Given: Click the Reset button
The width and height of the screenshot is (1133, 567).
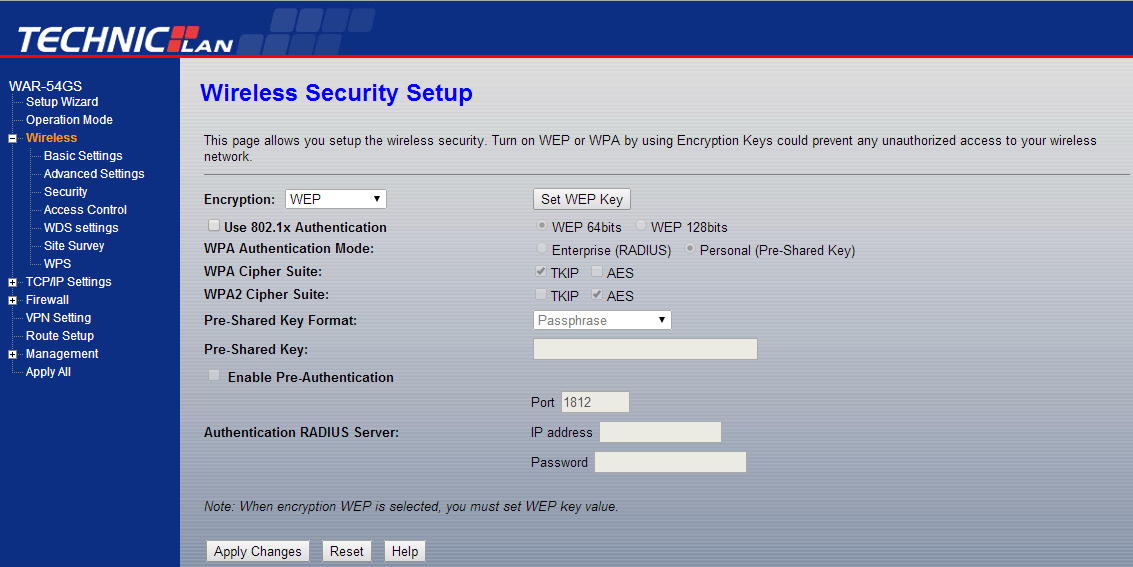Looking at the screenshot, I should pyautogui.click(x=347, y=551).
